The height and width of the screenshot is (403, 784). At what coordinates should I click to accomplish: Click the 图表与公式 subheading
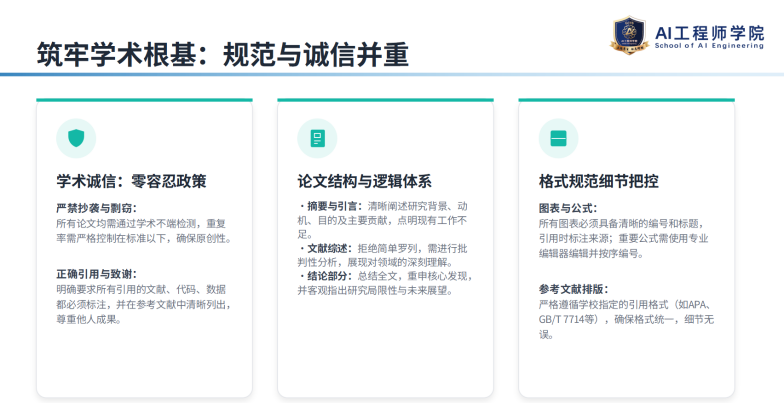pyautogui.click(x=568, y=208)
